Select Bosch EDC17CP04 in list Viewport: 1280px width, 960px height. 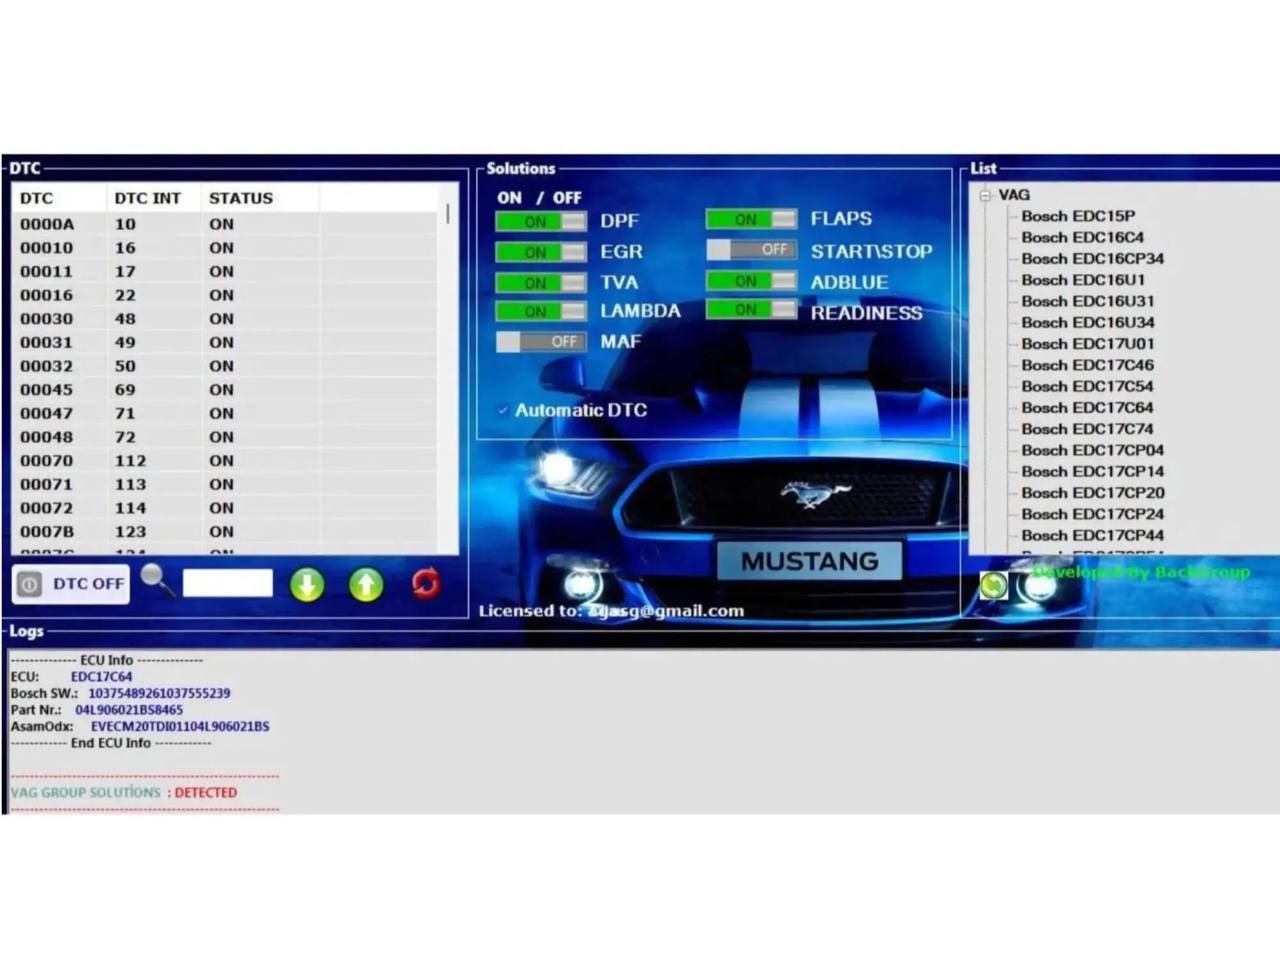pos(1092,450)
